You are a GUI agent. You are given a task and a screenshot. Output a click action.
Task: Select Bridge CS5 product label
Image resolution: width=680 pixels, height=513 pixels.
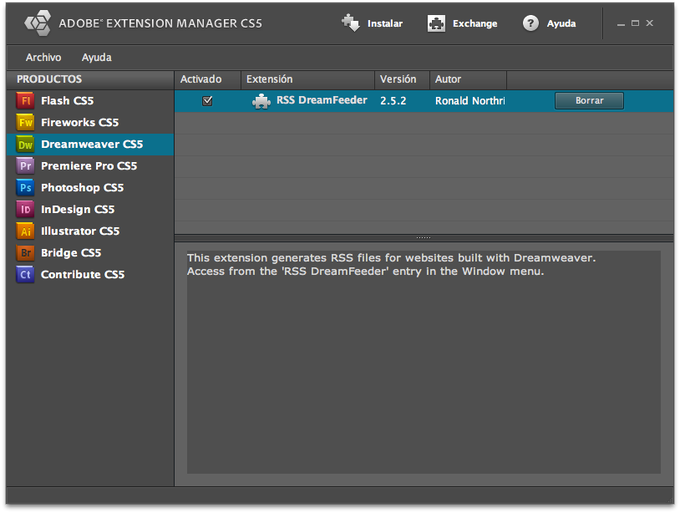[x=71, y=253]
